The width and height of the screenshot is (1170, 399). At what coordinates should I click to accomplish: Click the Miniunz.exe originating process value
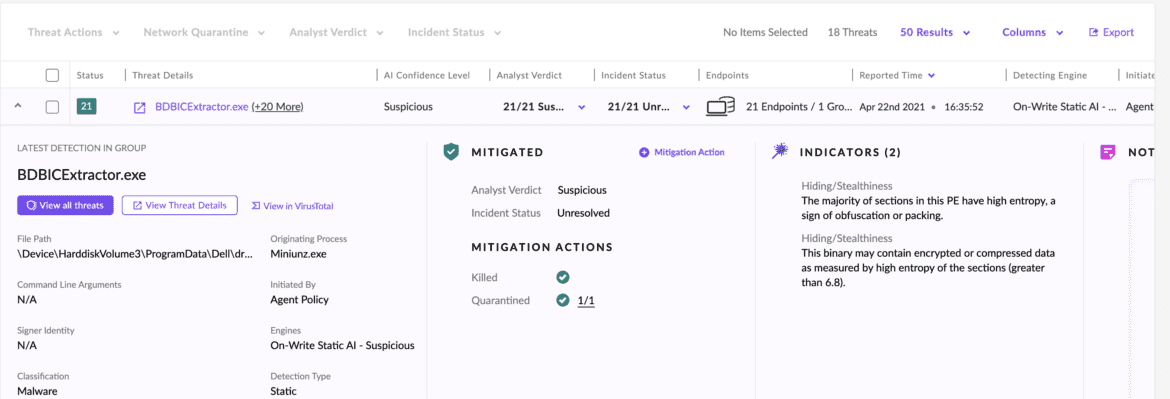click(x=298, y=254)
